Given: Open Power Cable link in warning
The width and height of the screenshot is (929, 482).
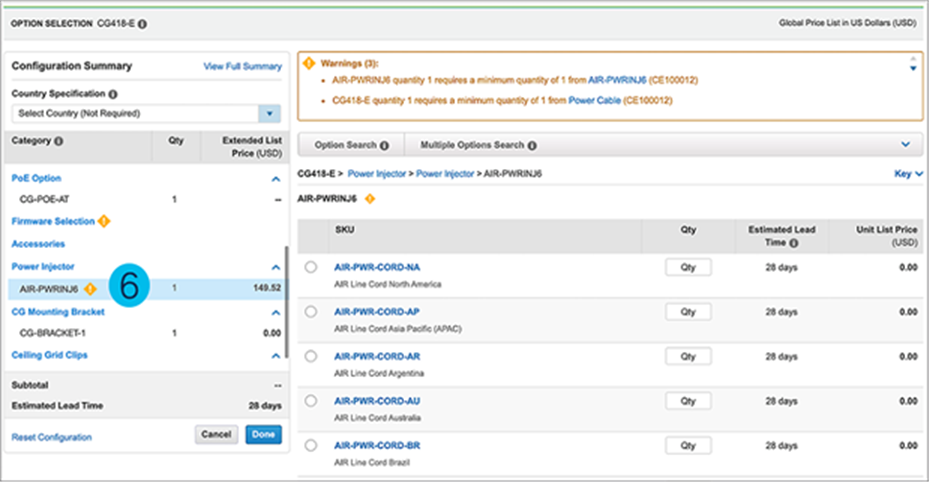Looking at the screenshot, I should tap(594, 101).
